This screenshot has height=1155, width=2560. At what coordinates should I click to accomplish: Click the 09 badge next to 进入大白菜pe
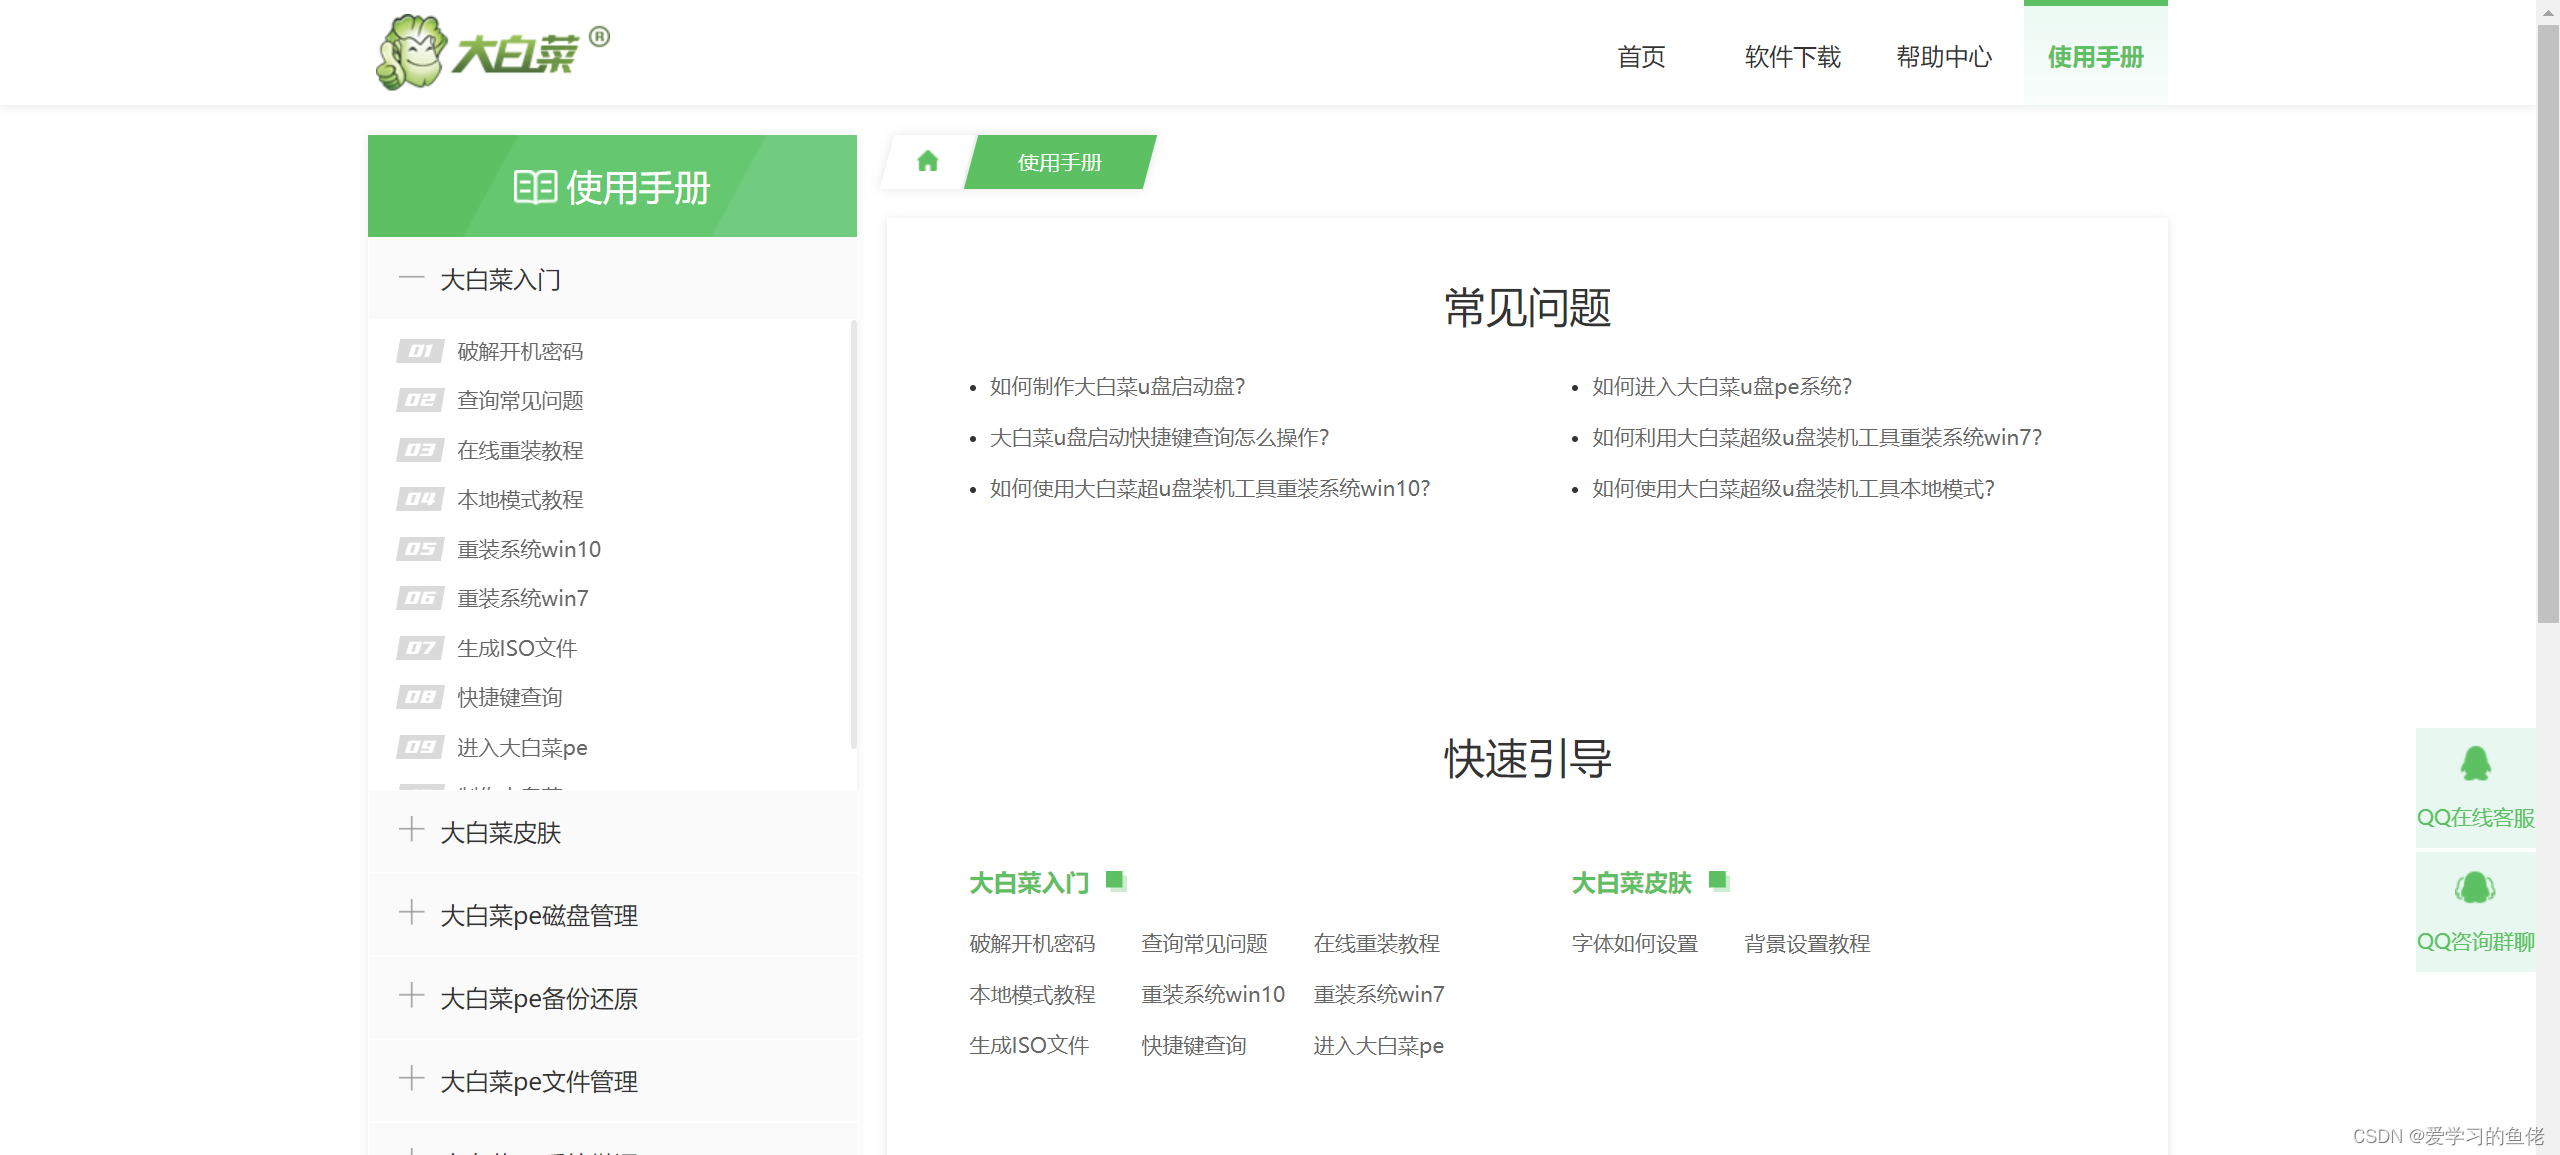pos(420,747)
